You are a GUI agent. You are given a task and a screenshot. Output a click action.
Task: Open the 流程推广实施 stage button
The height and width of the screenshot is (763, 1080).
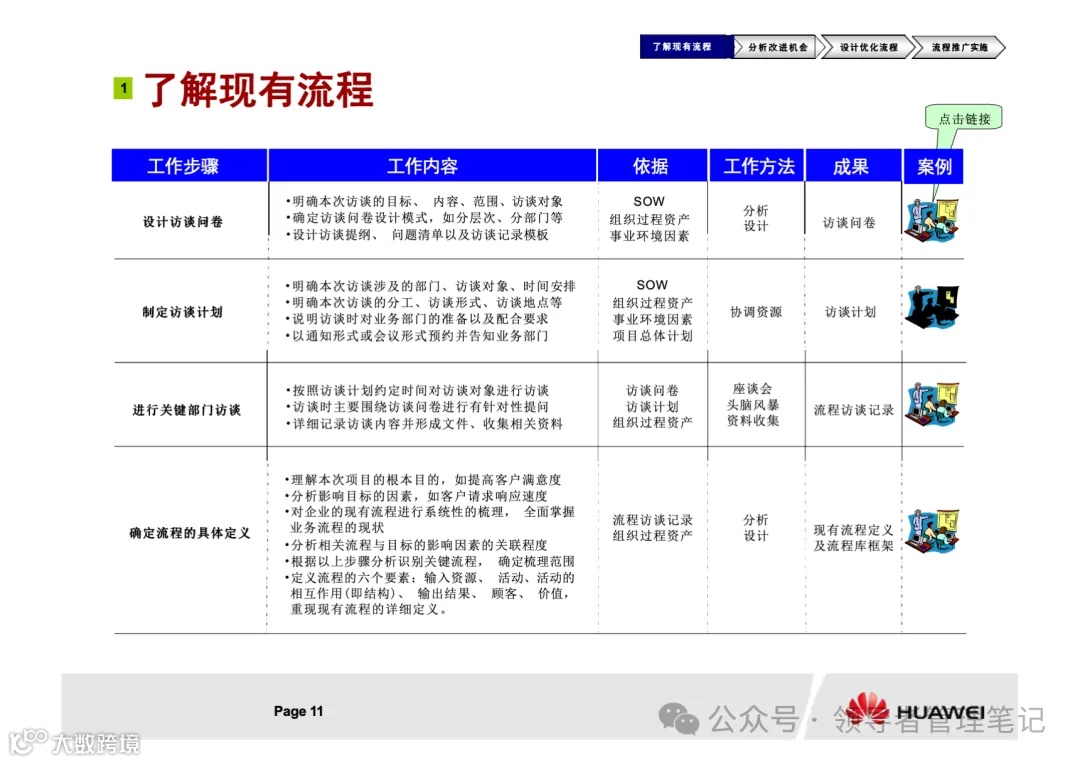point(962,46)
